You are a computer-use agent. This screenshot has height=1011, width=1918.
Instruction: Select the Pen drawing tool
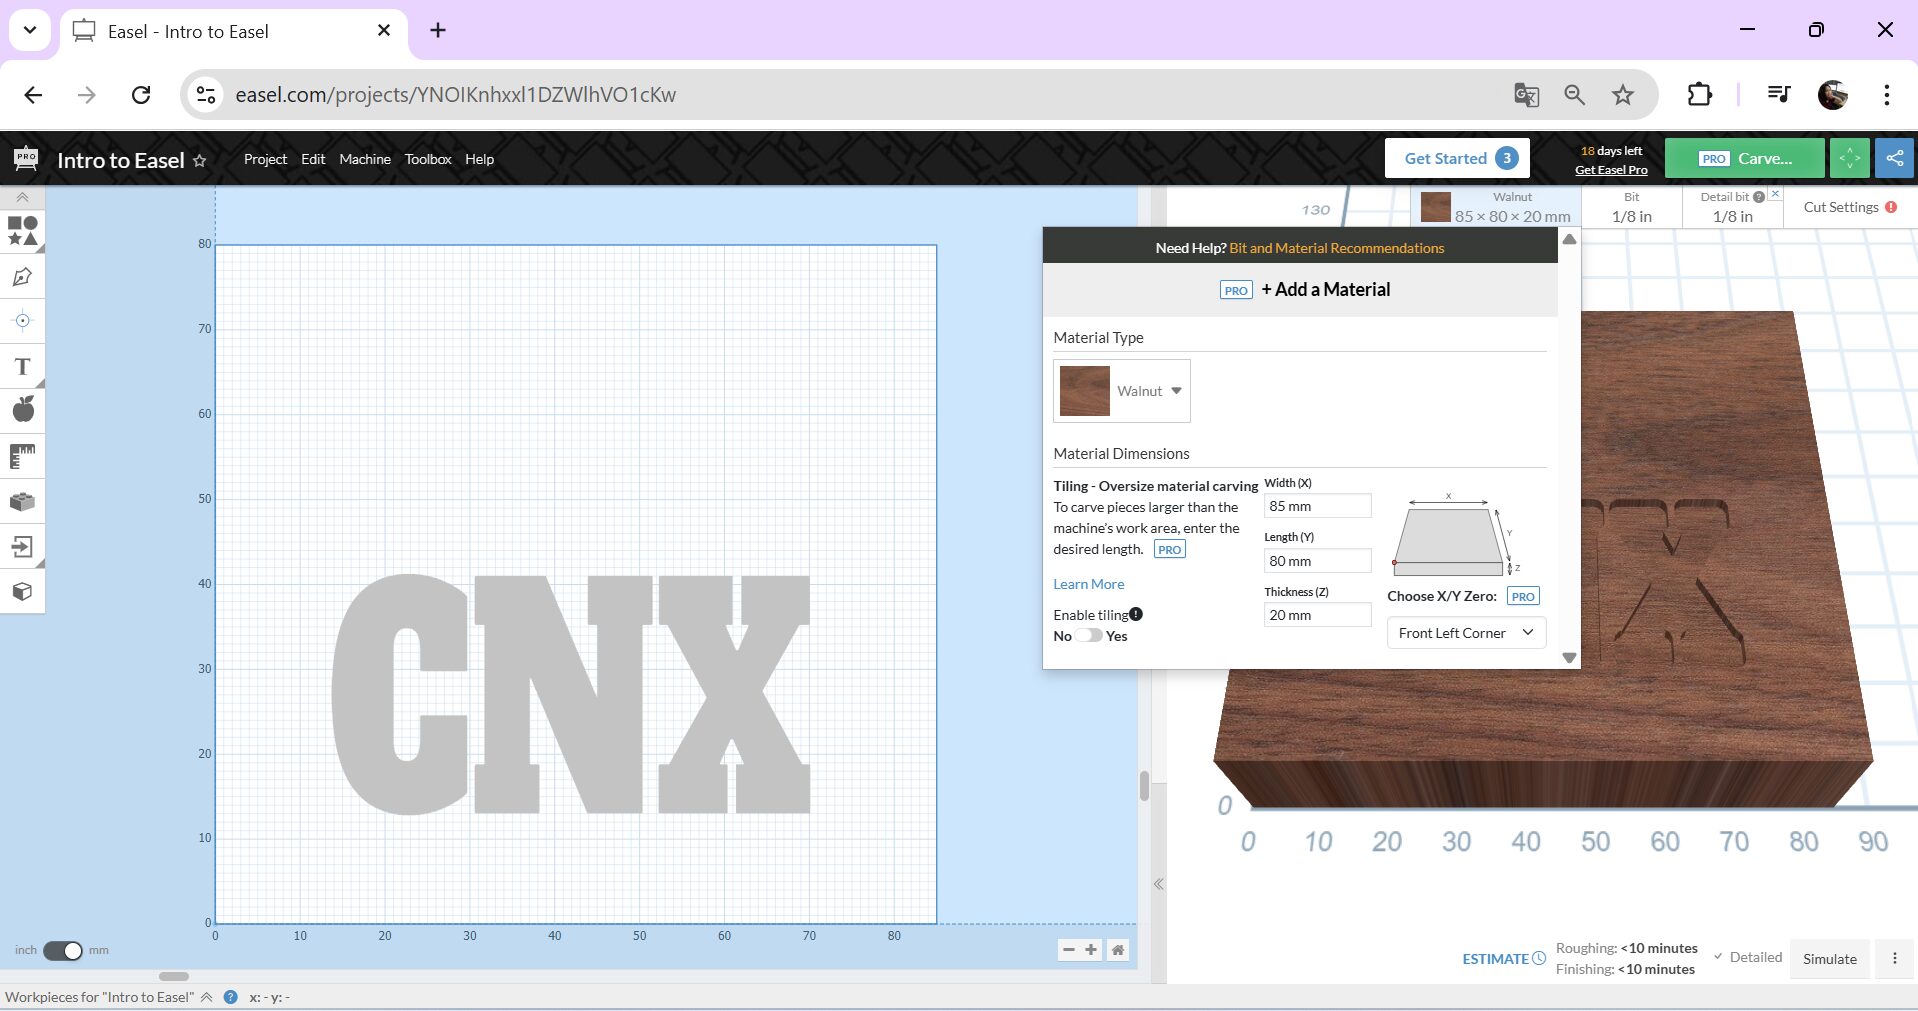tap(22, 277)
